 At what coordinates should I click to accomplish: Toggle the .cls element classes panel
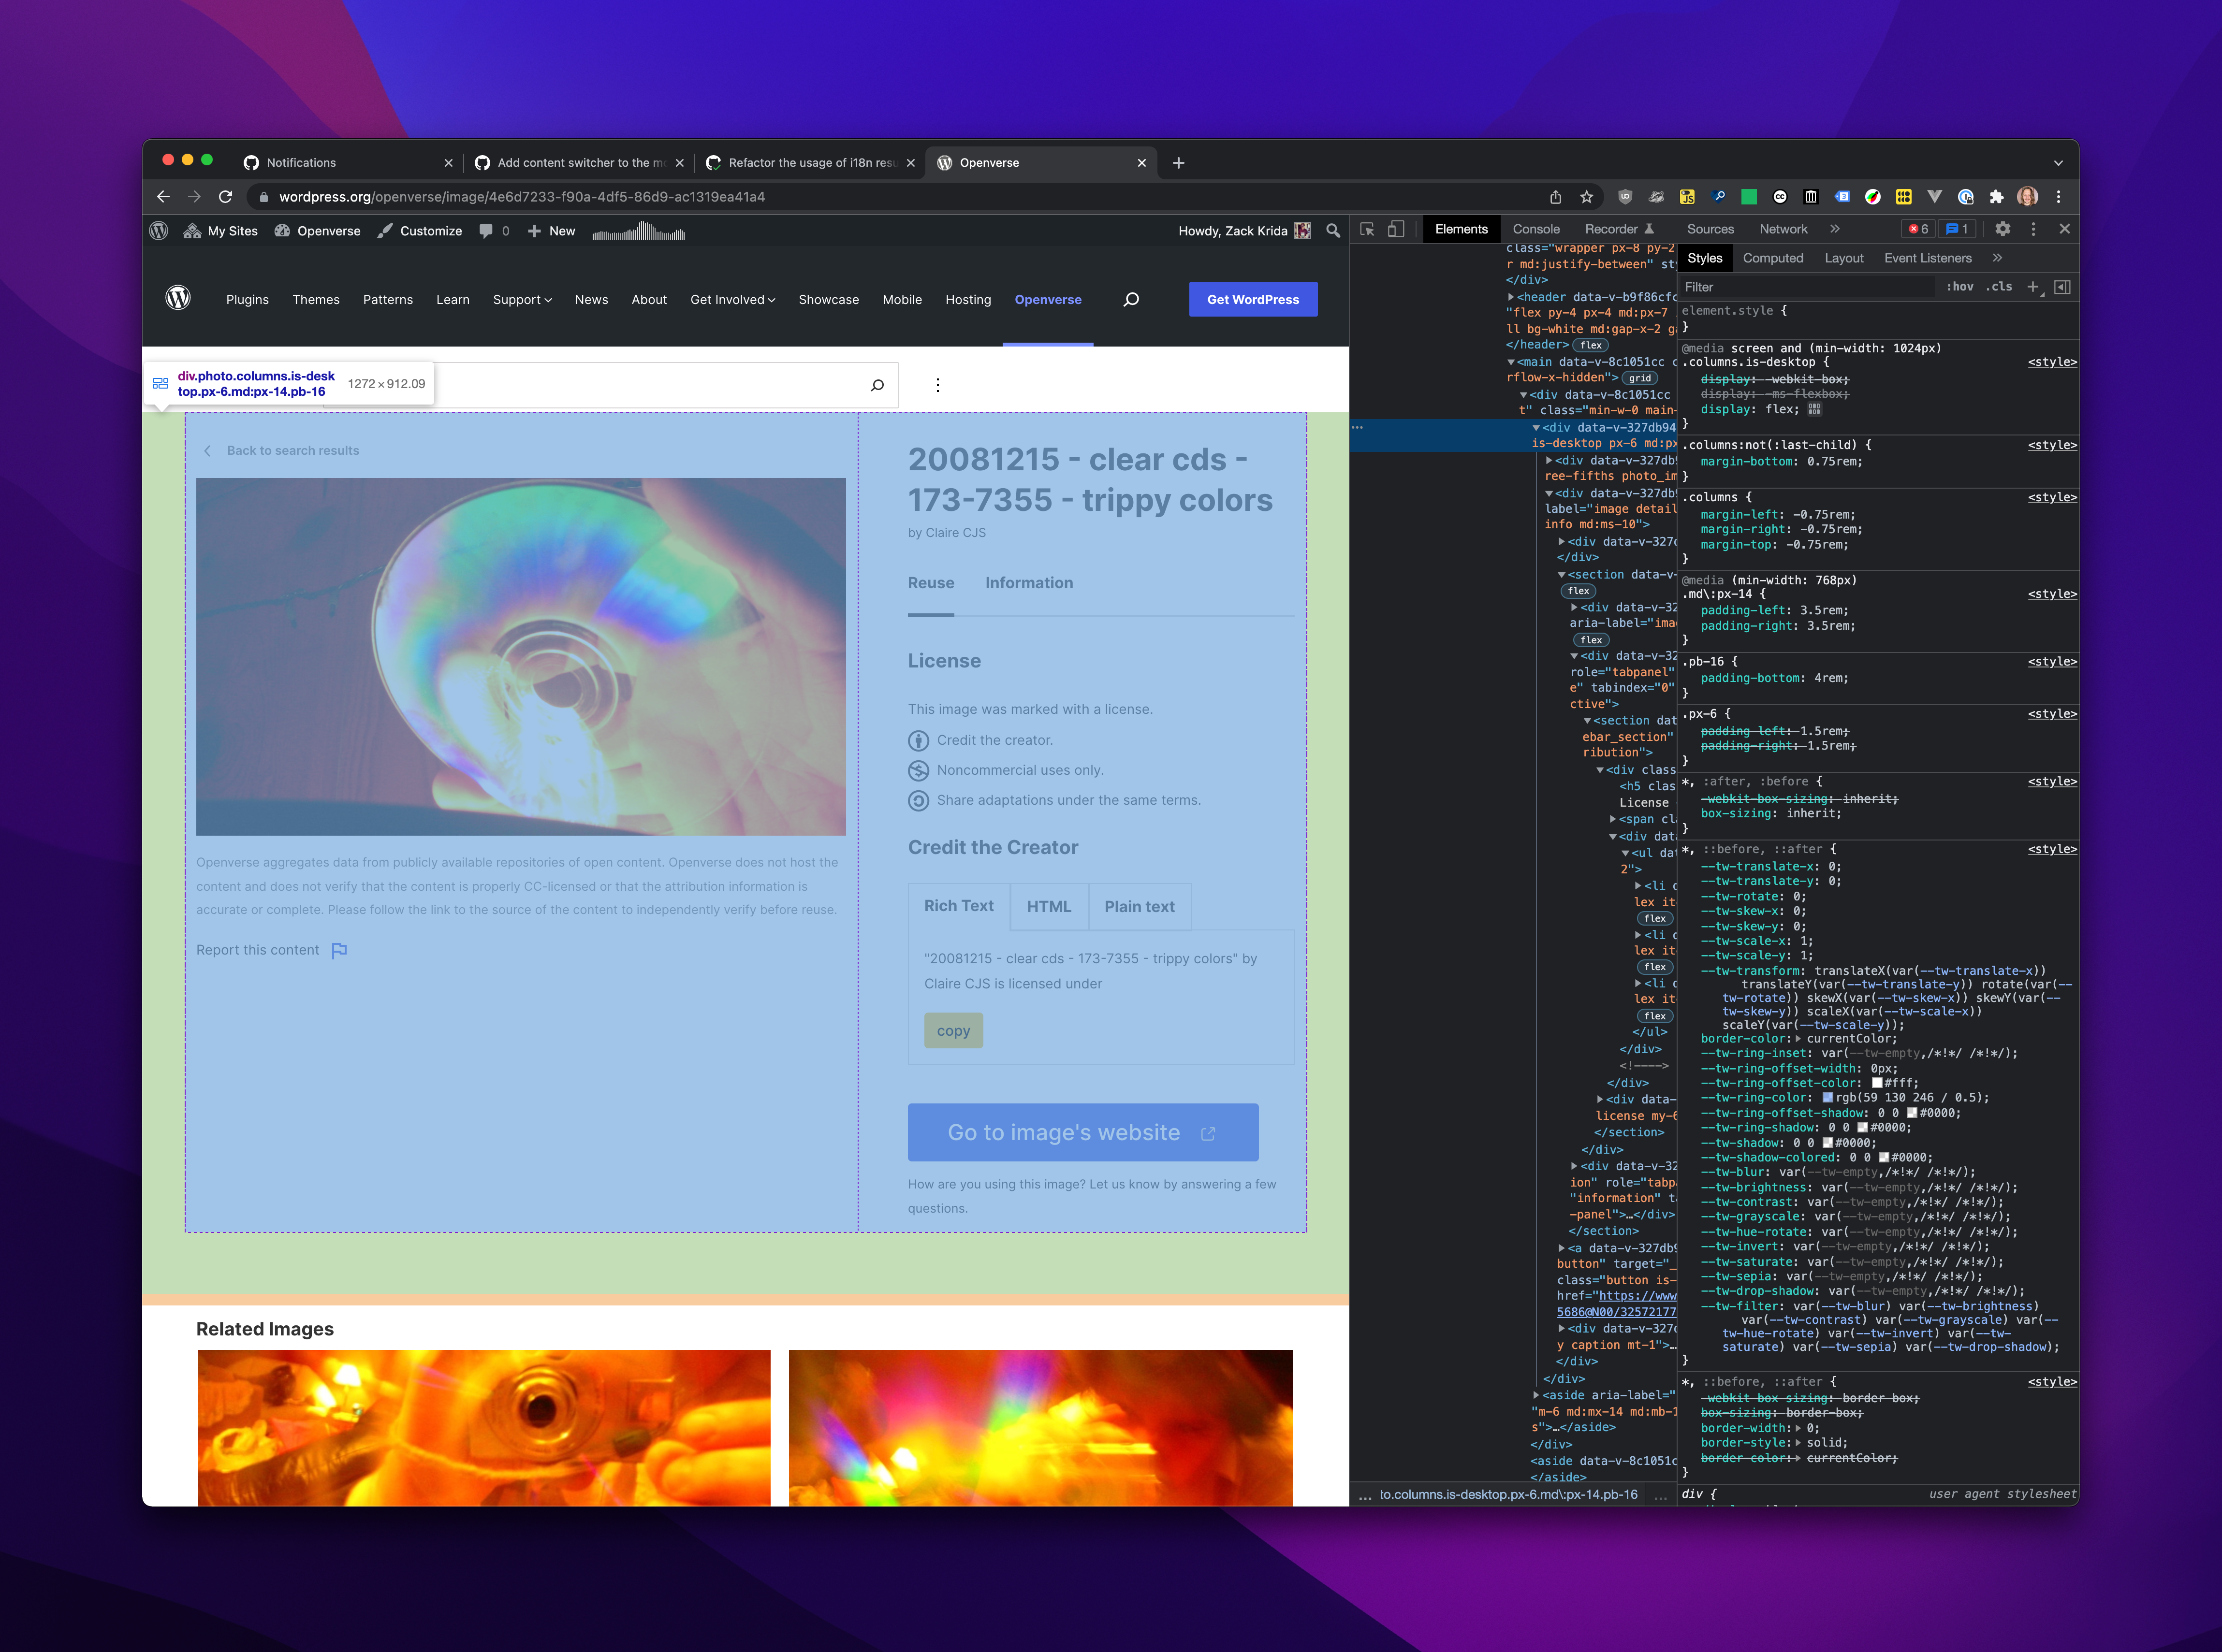coord(1999,287)
